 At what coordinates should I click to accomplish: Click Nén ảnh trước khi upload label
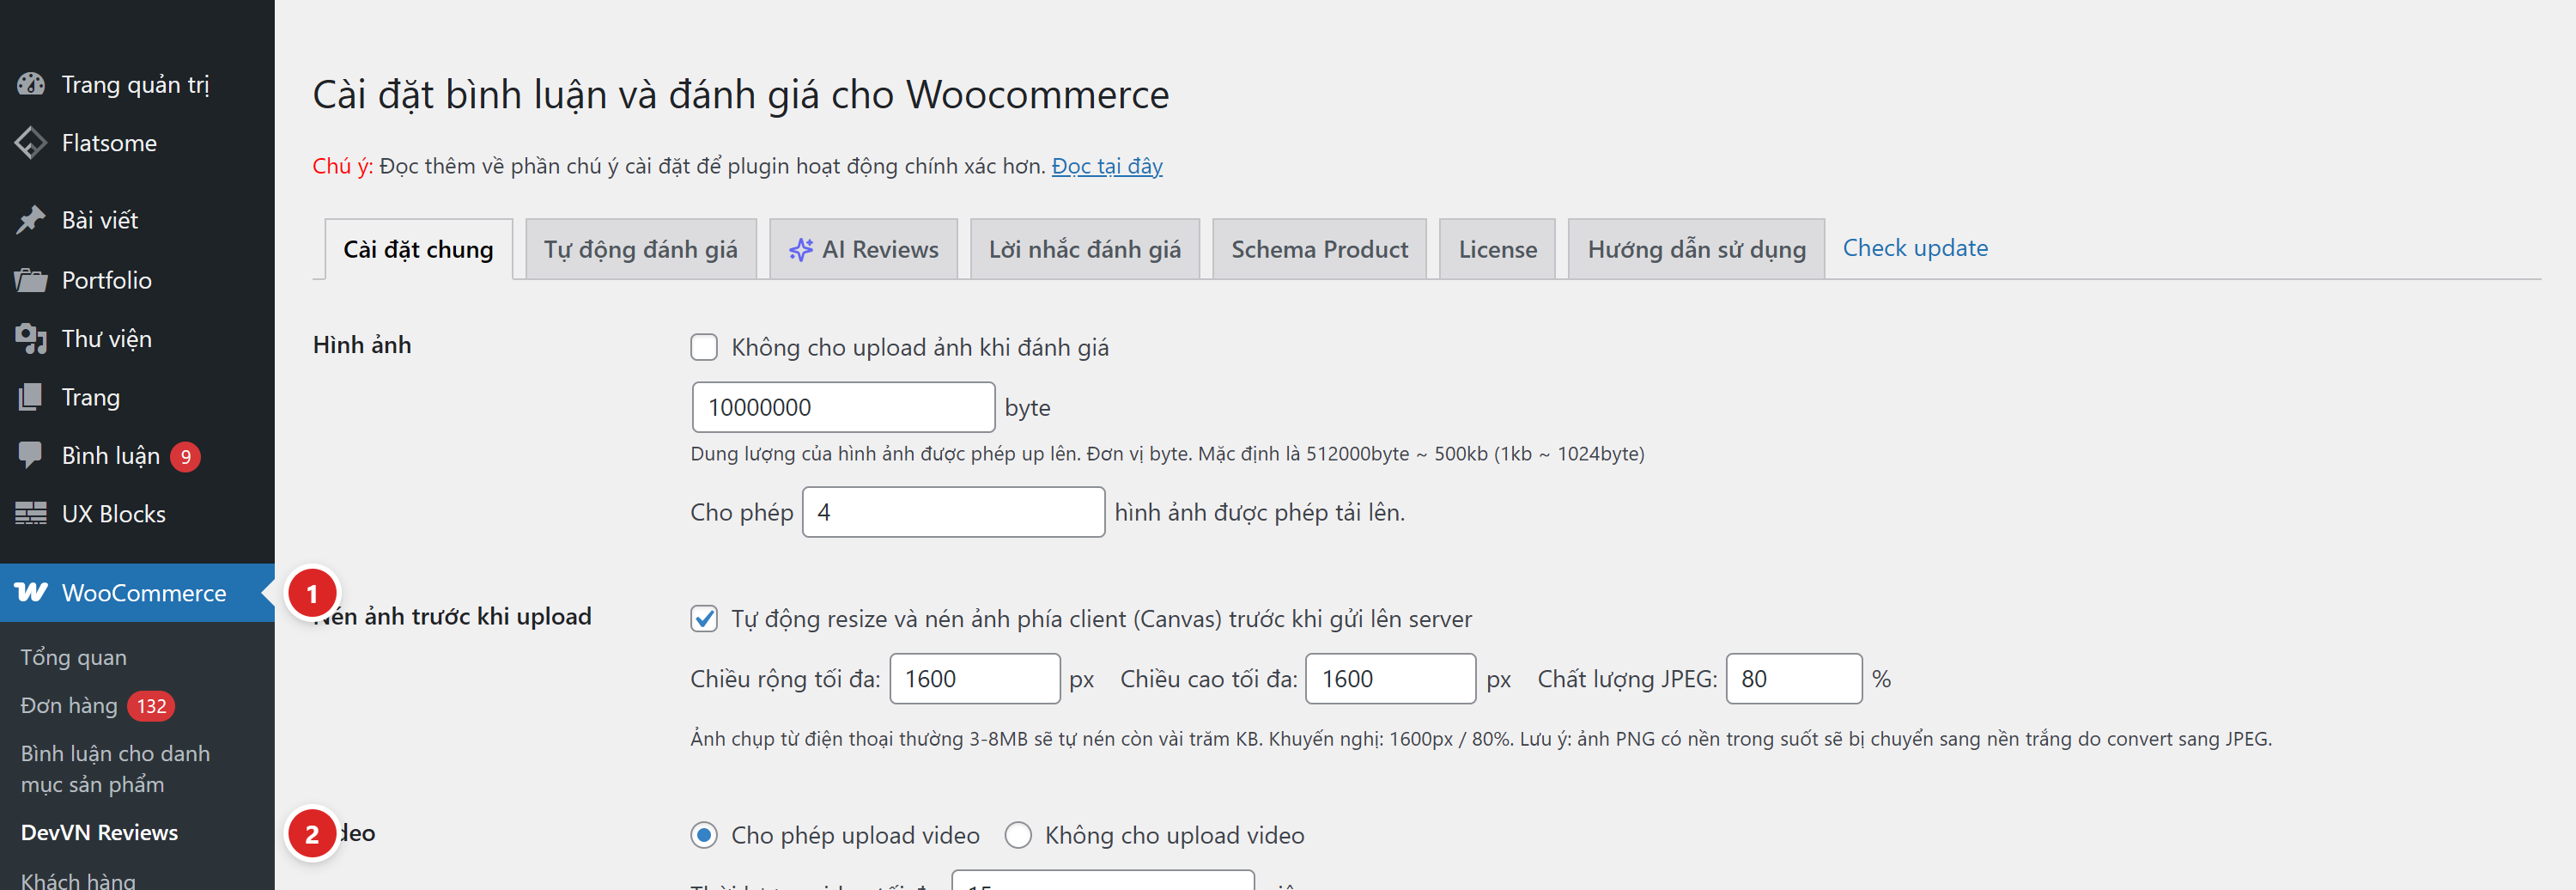[x=452, y=616]
